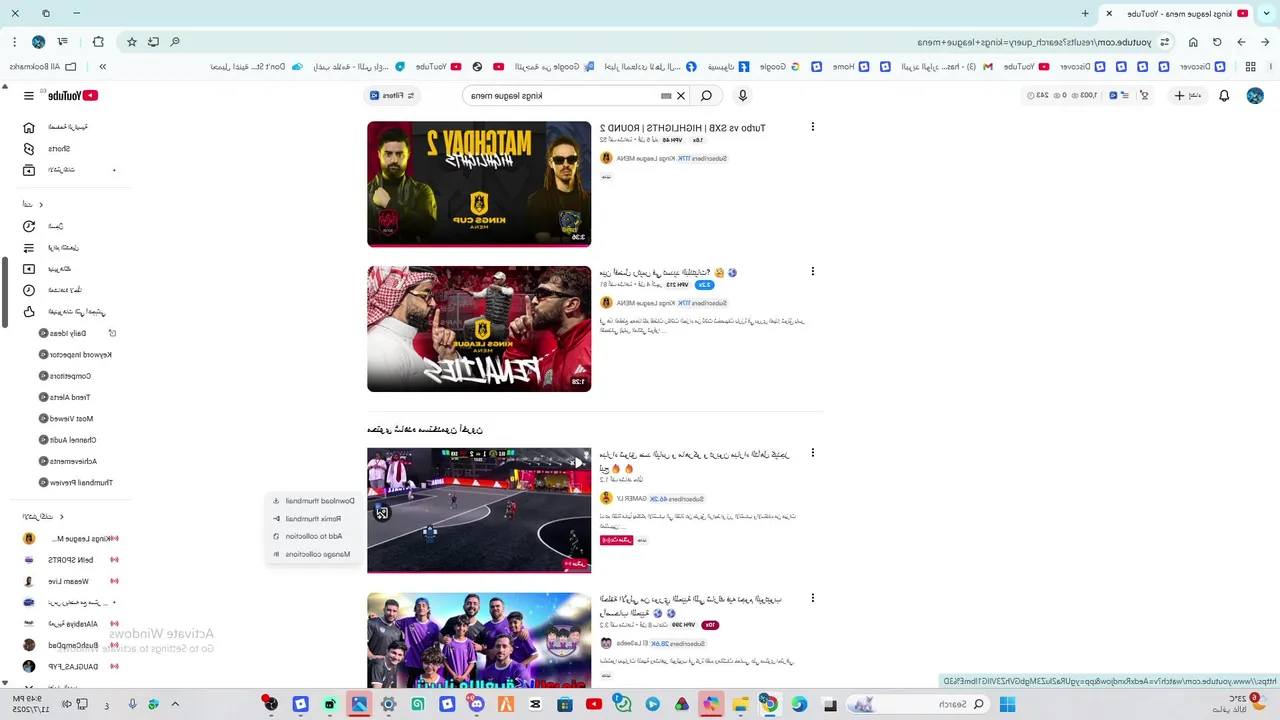Open vidIQ Achievements
The height and width of the screenshot is (720, 1280).
68,461
